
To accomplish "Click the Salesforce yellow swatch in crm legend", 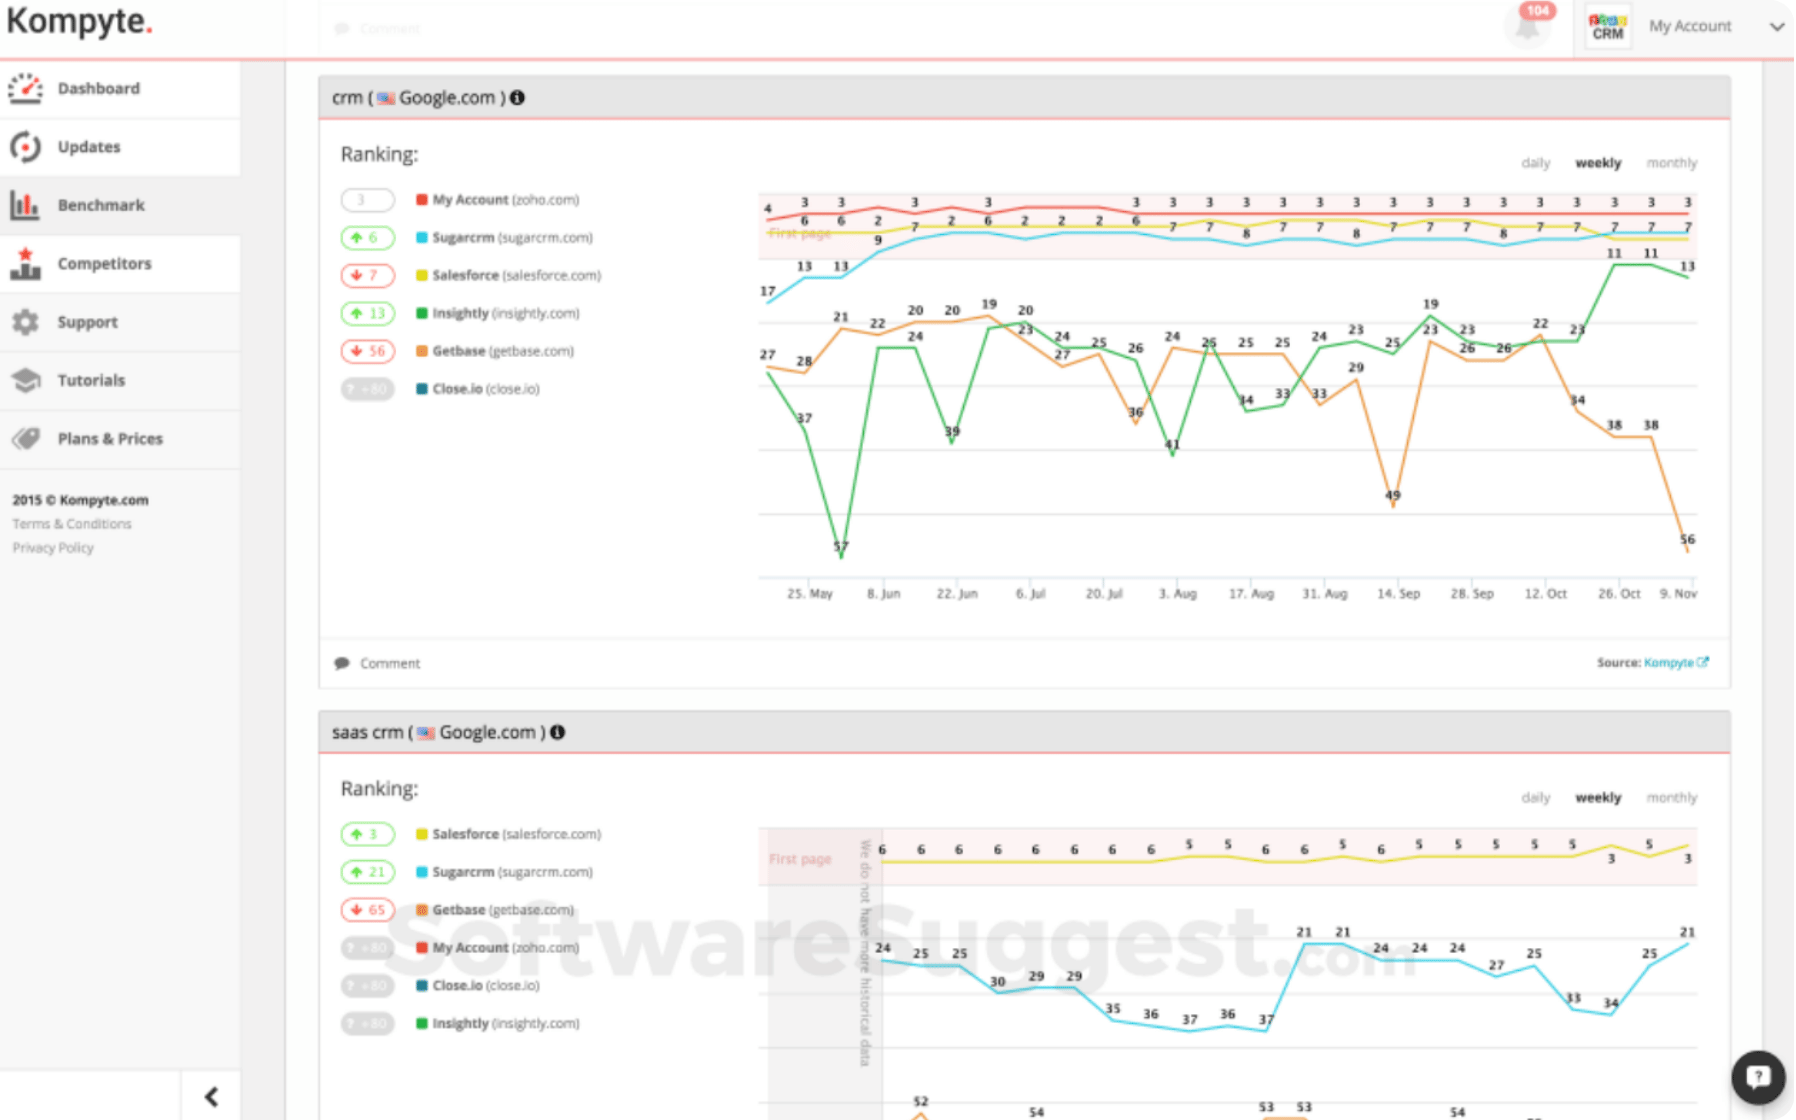I will tap(422, 276).
